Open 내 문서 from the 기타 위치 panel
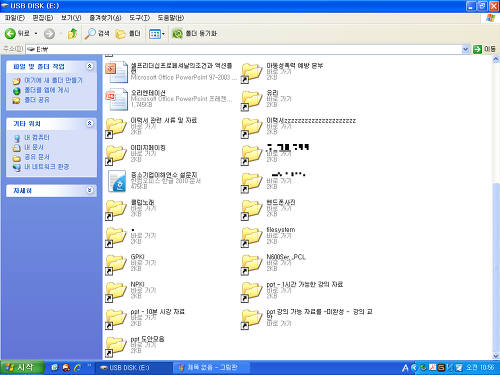This screenshot has width=500, height=375. click(x=34, y=147)
